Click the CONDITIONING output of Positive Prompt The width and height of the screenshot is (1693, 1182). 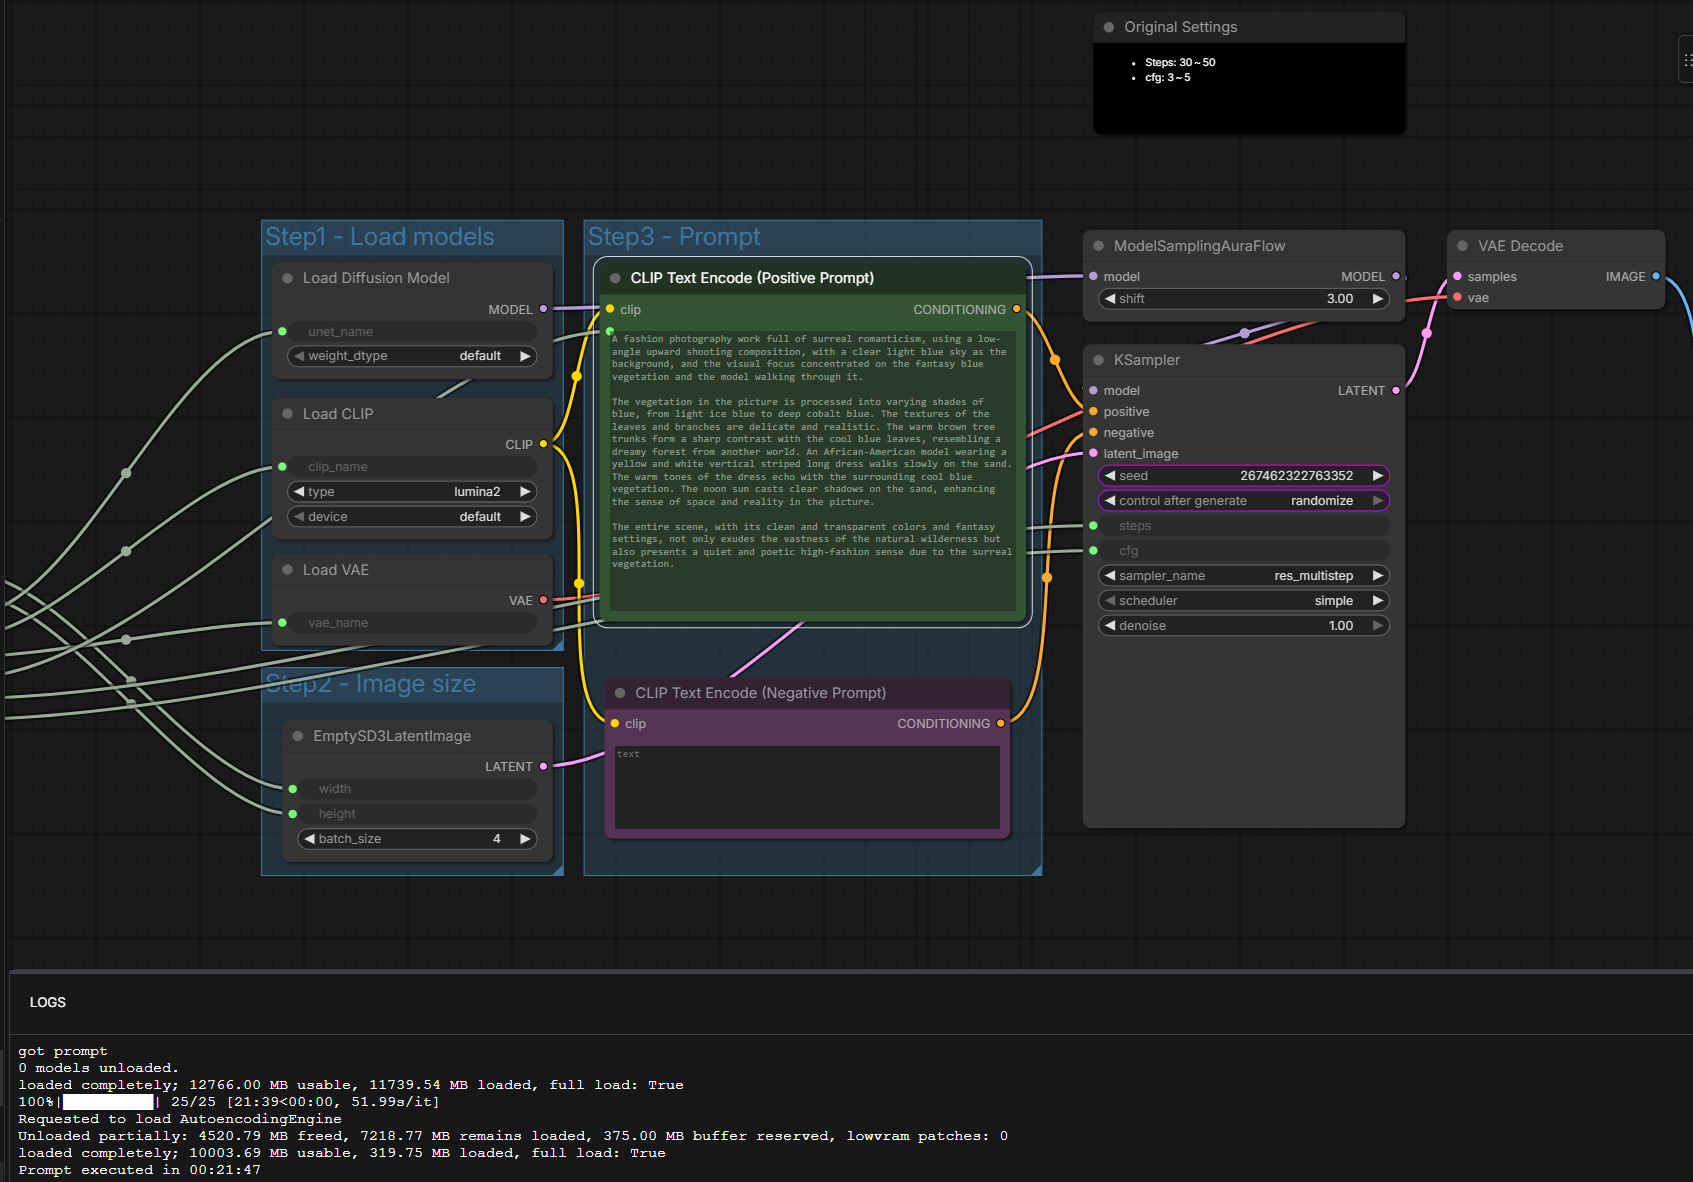1017,310
